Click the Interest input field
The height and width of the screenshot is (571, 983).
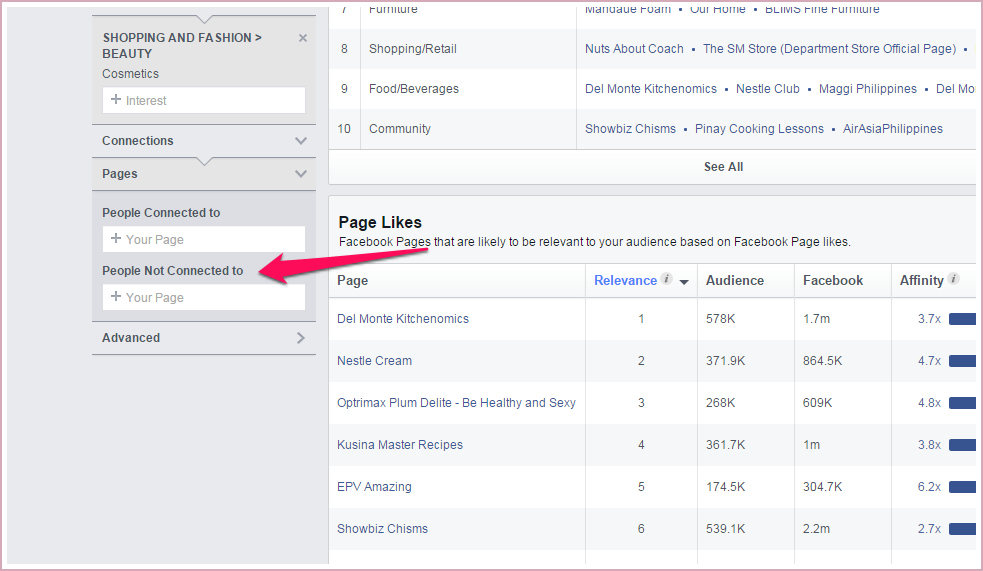pyautogui.click(x=204, y=100)
